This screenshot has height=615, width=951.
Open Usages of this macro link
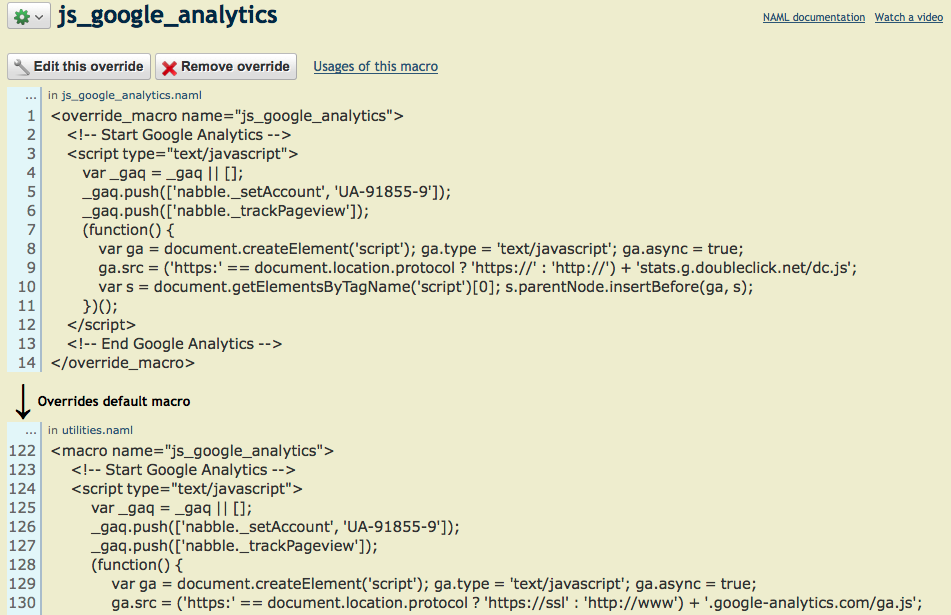click(375, 67)
